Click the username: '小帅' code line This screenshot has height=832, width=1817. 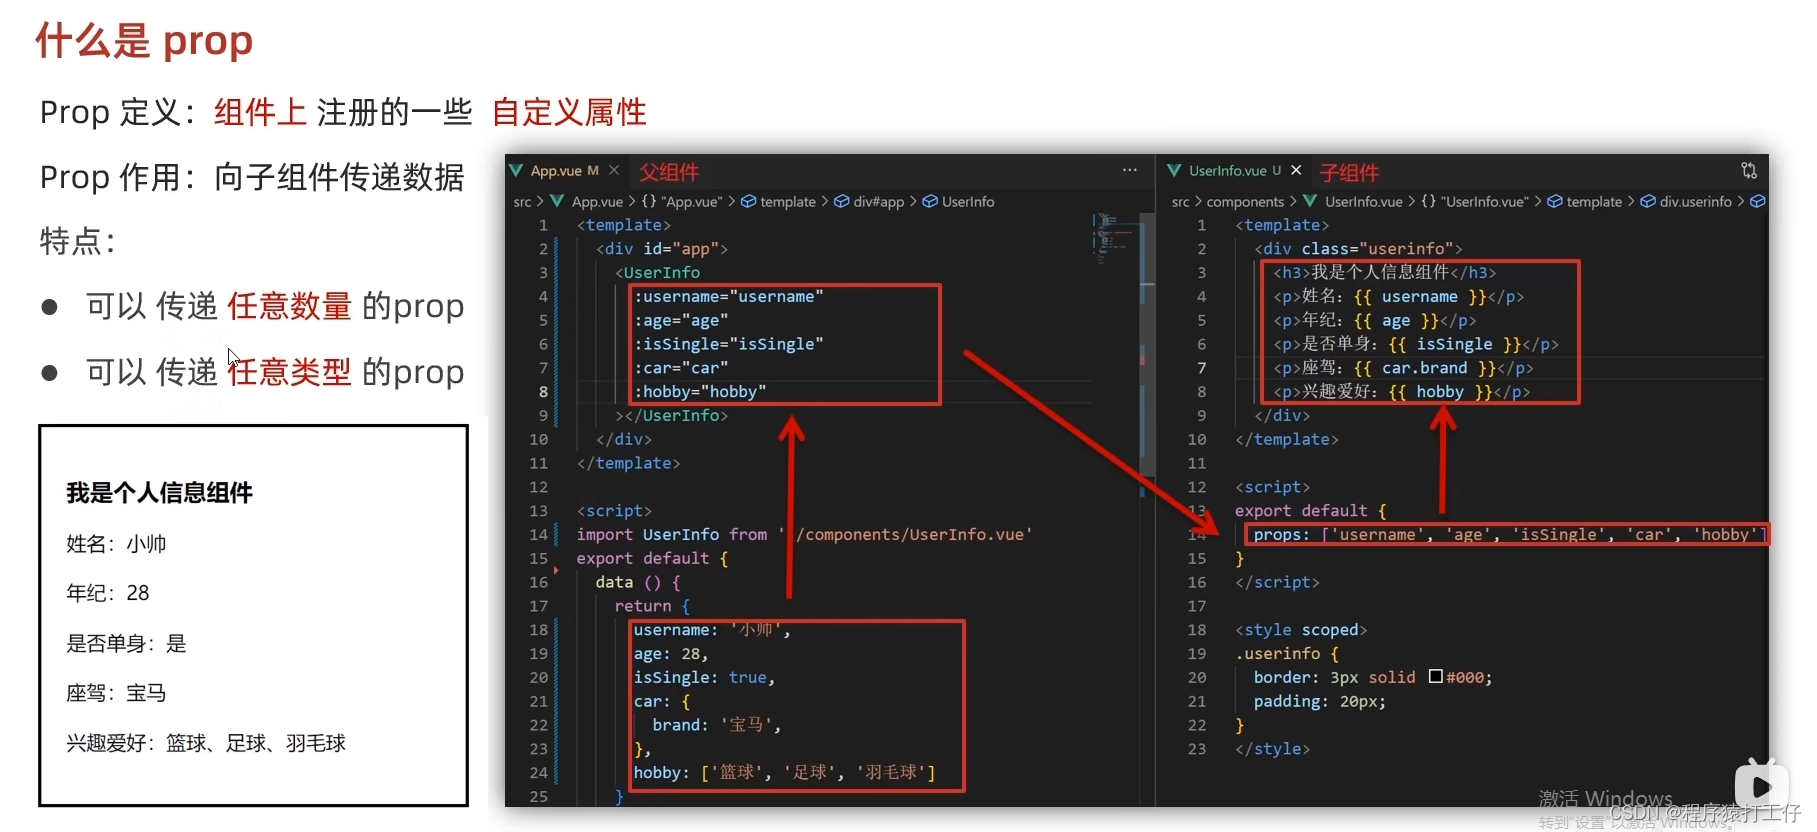click(712, 630)
